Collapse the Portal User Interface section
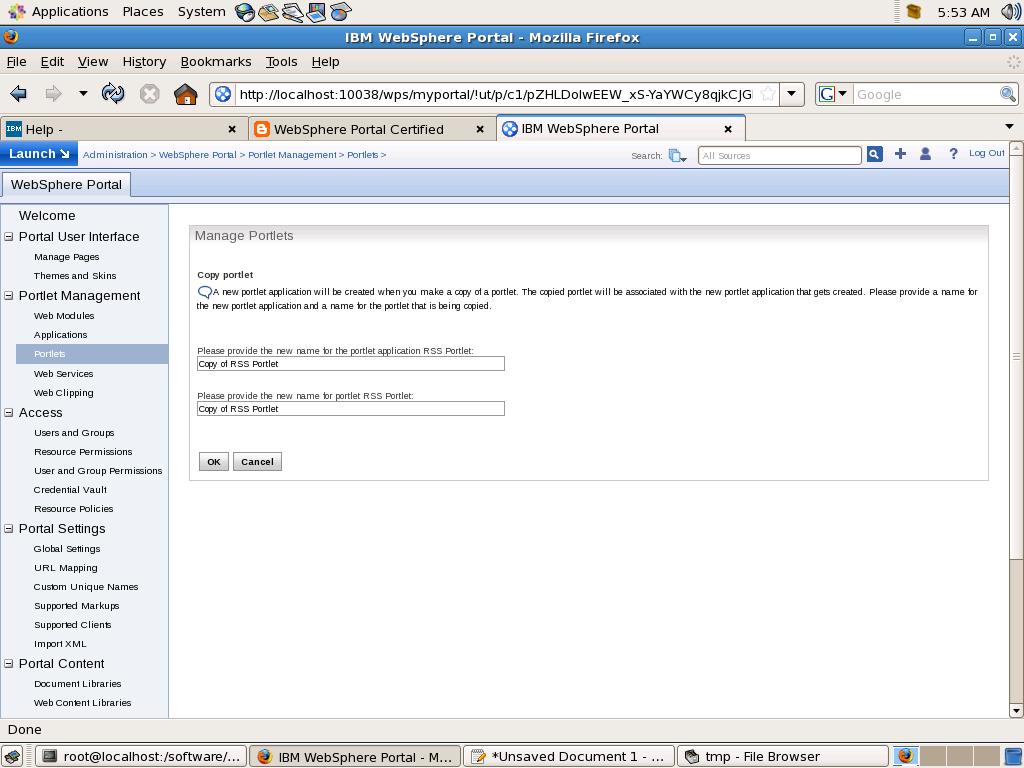1024x768 pixels. click(9, 236)
